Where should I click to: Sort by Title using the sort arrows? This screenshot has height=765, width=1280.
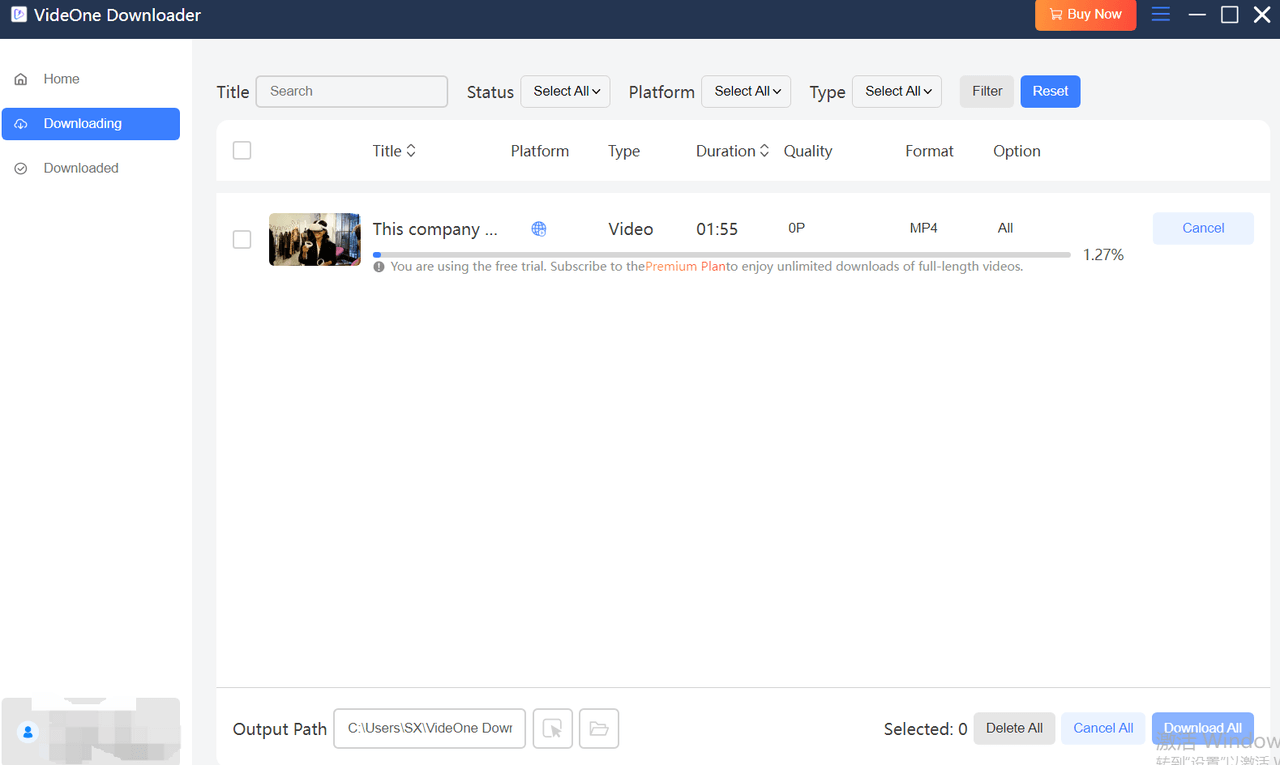(x=411, y=151)
